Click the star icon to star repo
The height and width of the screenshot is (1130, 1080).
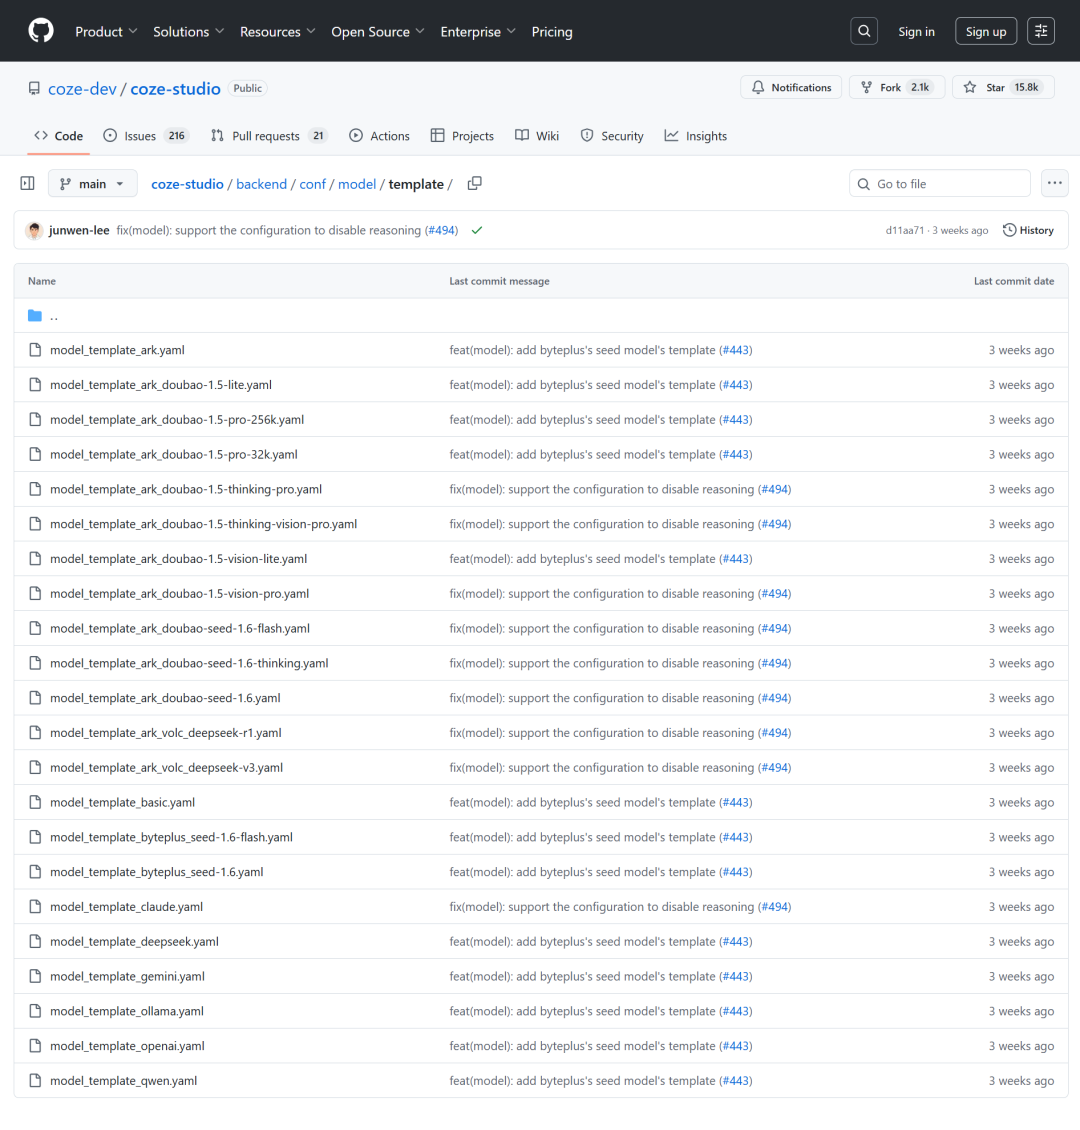pyautogui.click(x=970, y=87)
